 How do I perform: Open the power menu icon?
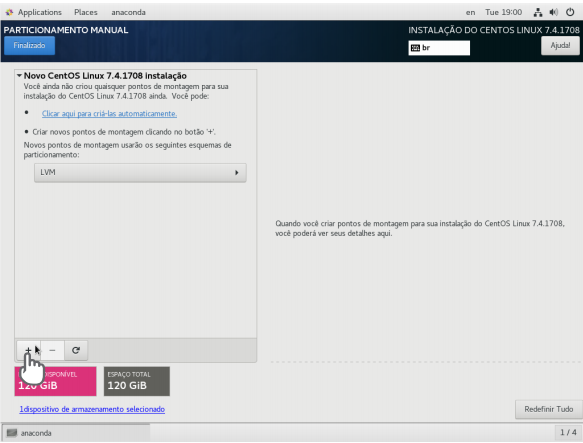(x=570, y=12)
